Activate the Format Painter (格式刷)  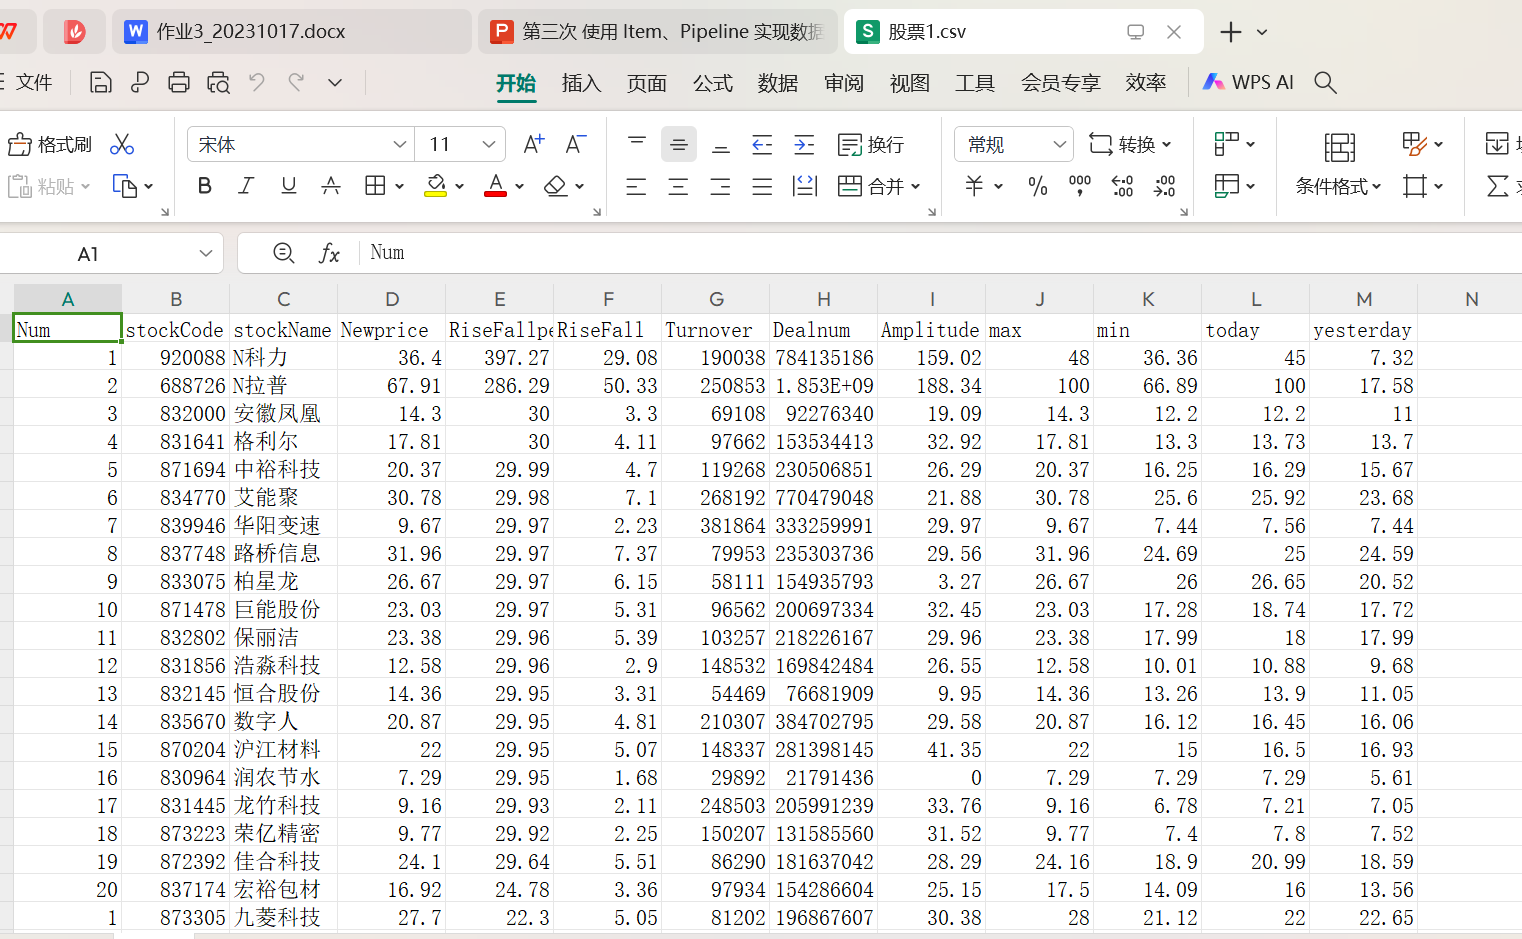50,145
